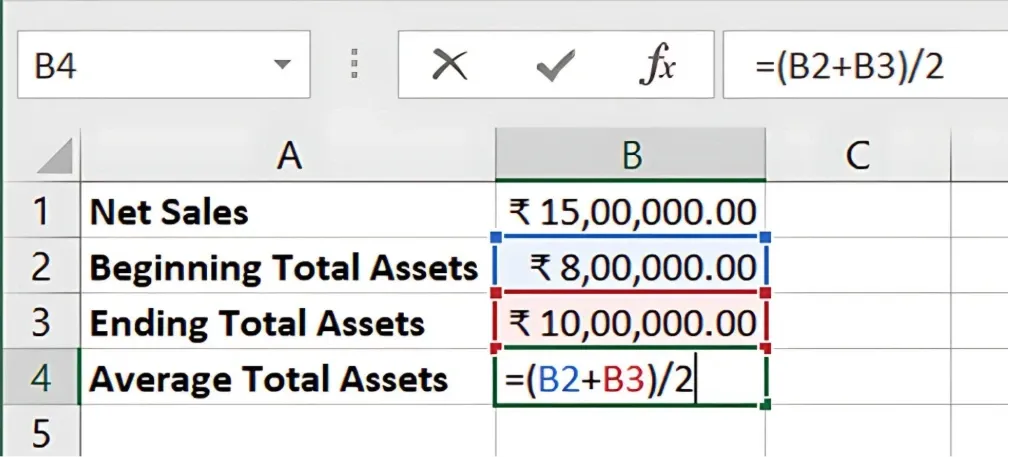The width and height of the screenshot is (1010, 457).
Task: Click the Net Sales label cell
Action: [x=288, y=212]
